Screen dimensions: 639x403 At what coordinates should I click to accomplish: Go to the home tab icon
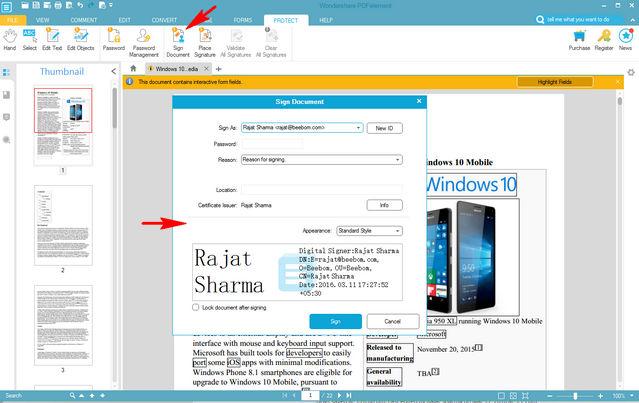(x=133, y=68)
